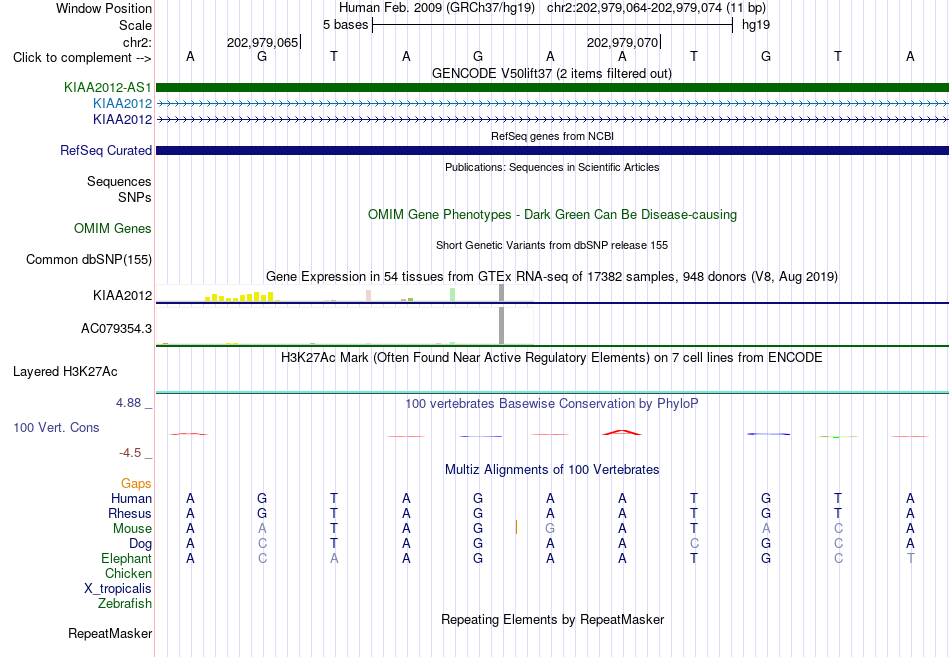Open 'Short Genetic Variants from dbSNP release 155' title

point(552,245)
